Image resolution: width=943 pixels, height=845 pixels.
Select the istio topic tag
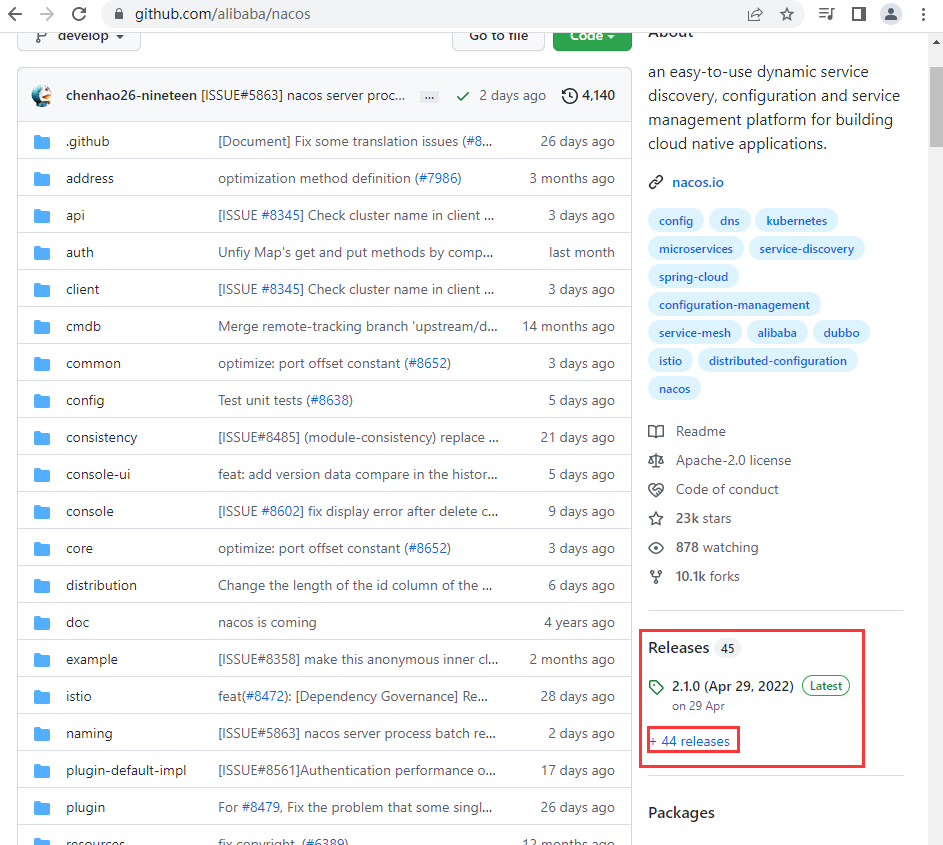coord(670,361)
